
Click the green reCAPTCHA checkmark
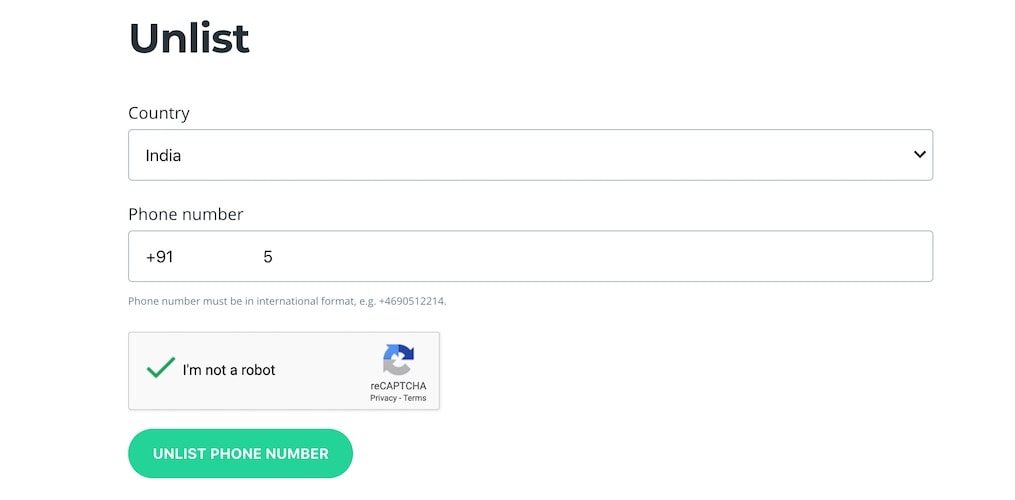pos(160,368)
